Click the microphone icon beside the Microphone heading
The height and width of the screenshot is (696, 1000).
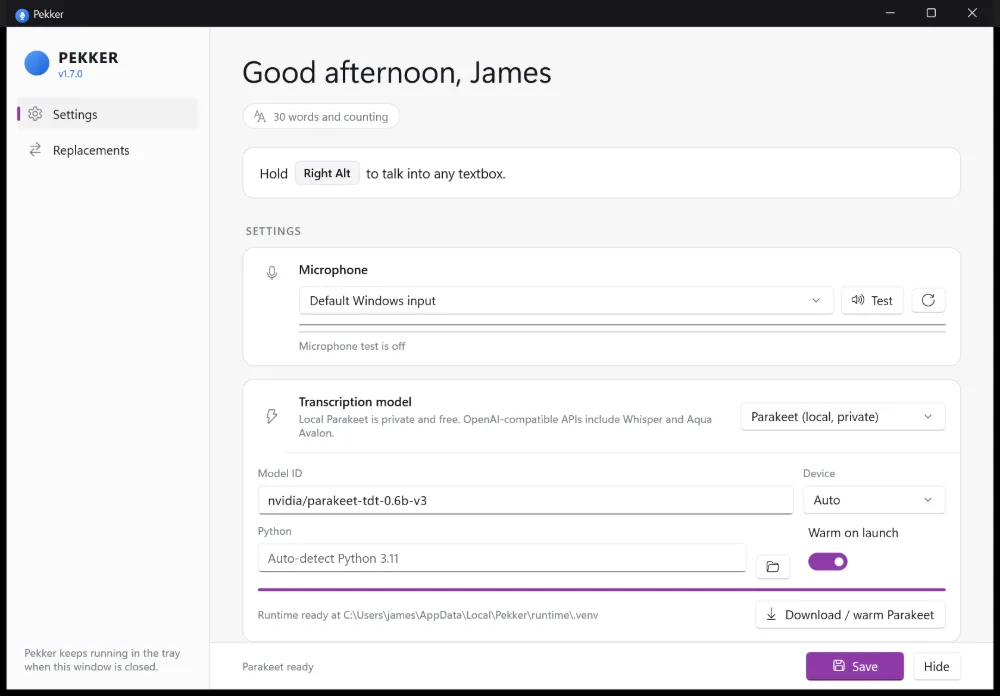[272, 273]
